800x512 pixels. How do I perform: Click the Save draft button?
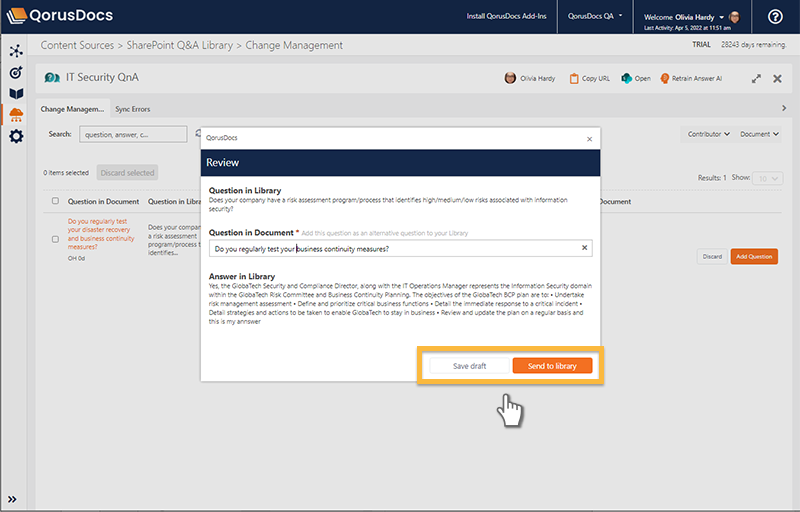(469, 366)
